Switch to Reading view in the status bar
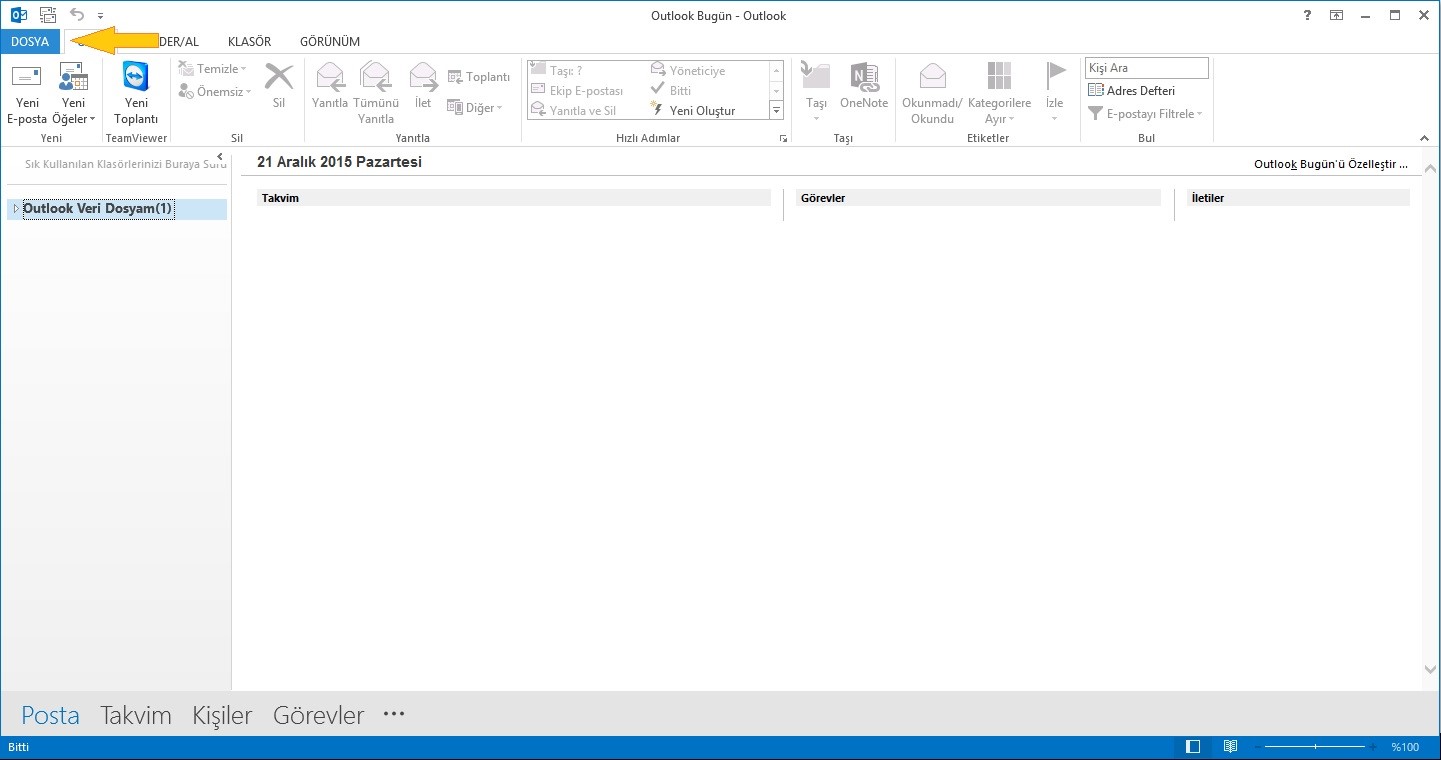The height and width of the screenshot is (760, 1441). click(x=1231, y=747)
